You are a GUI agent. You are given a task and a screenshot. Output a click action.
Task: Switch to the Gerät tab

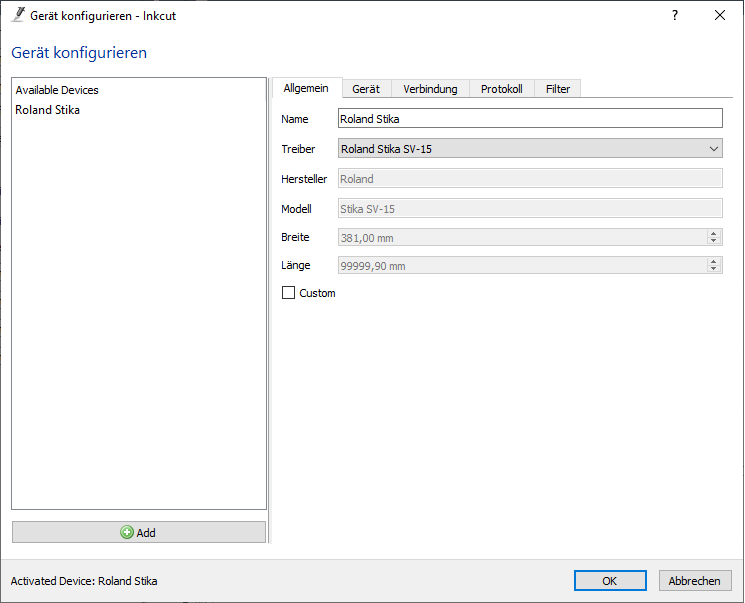click(366, 89)
